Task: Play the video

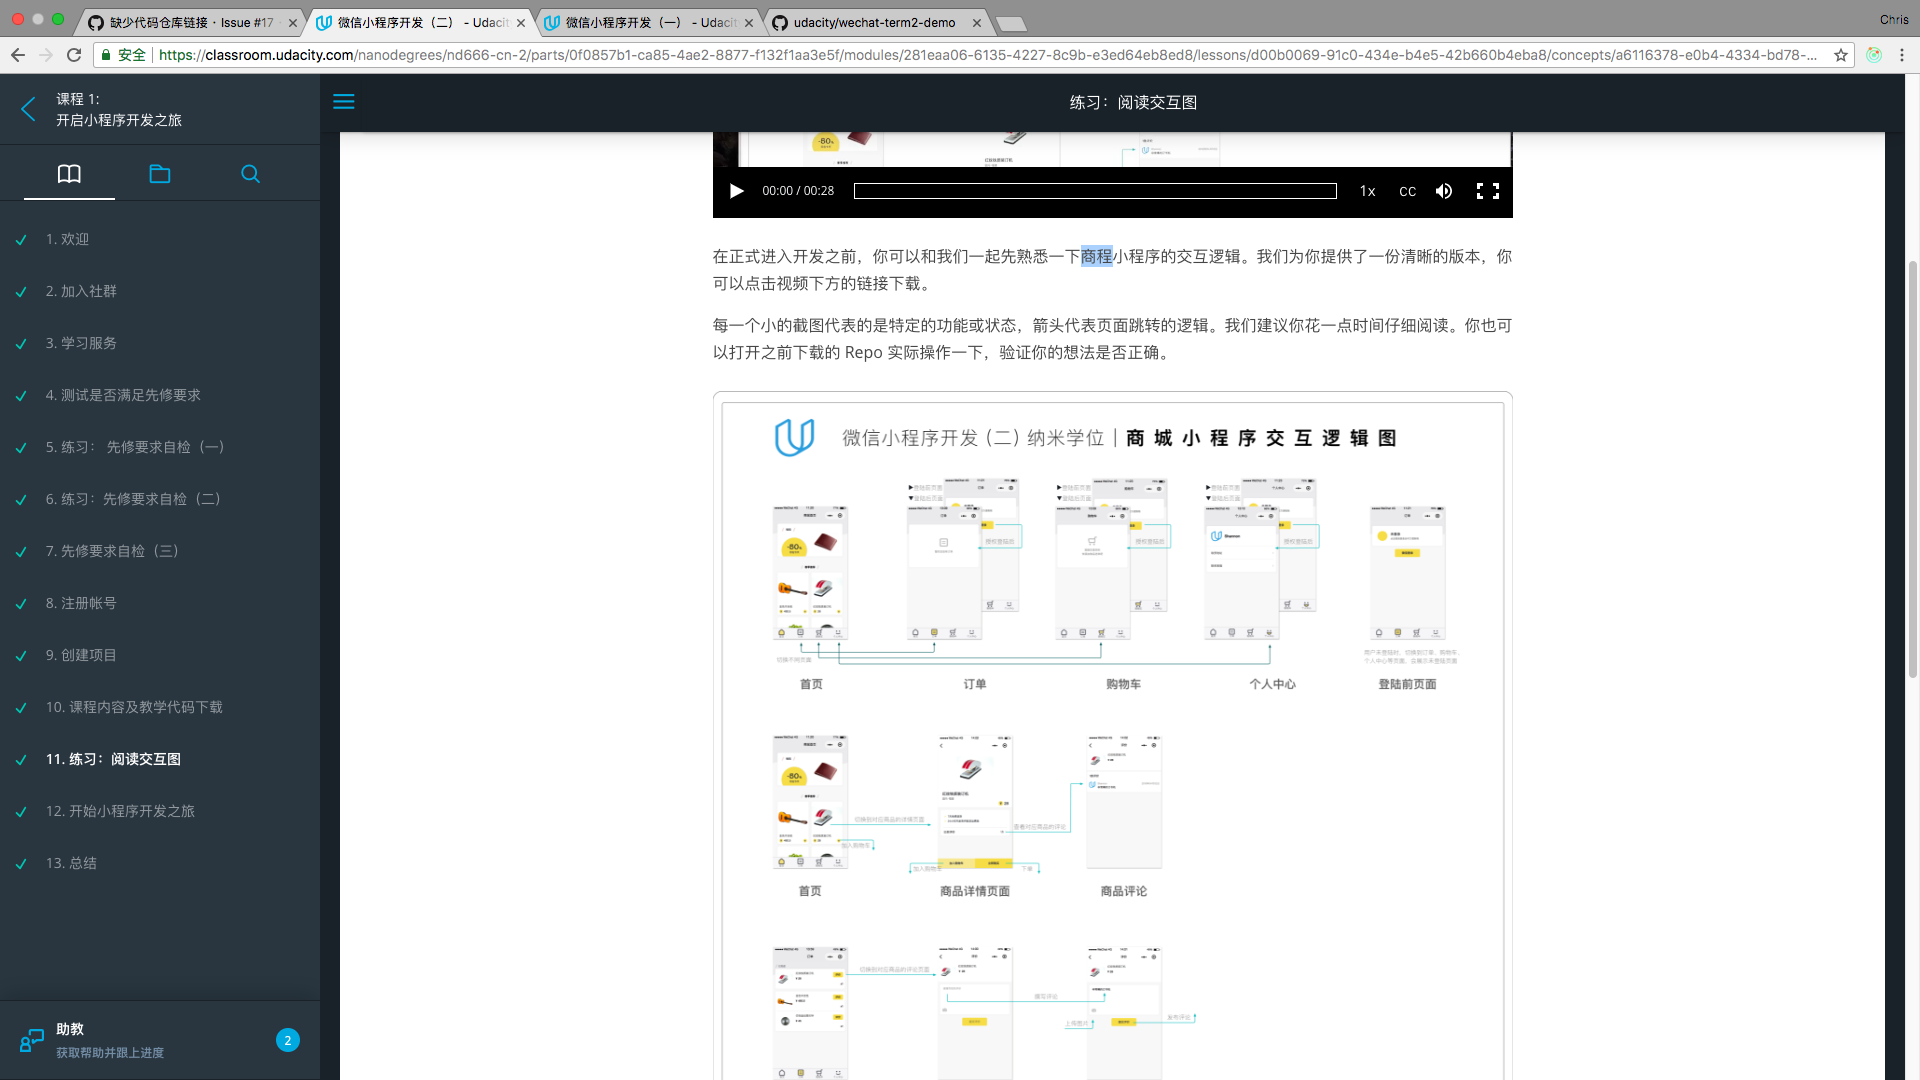Action: point(737,191)
